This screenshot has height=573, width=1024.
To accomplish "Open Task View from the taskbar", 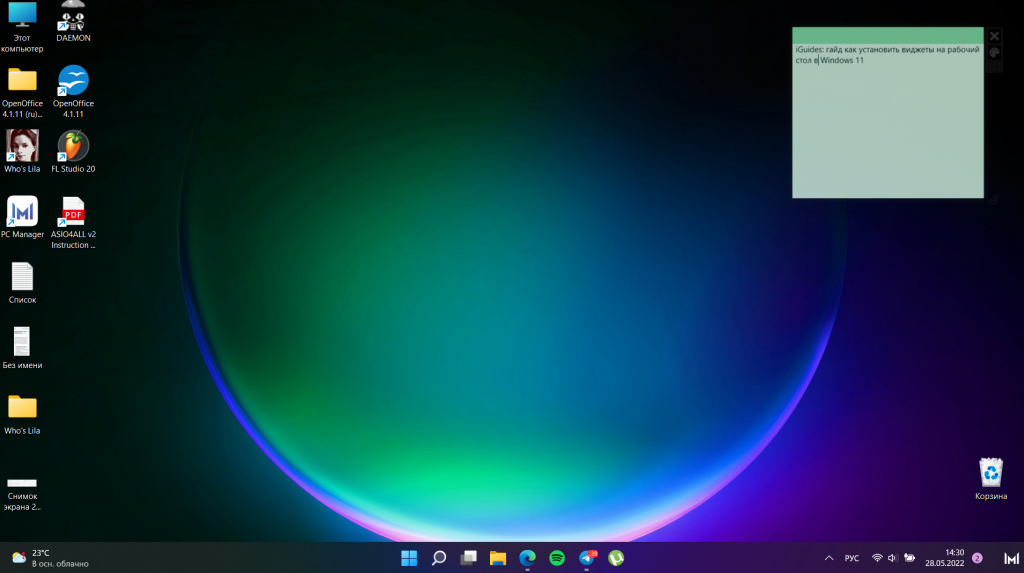I will pos(468,557).
